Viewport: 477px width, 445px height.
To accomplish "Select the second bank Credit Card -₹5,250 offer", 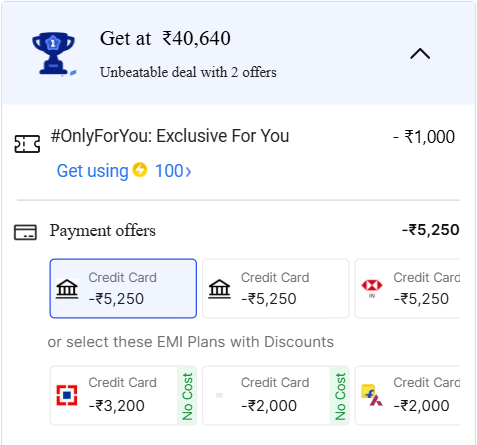I will (276, 288).
